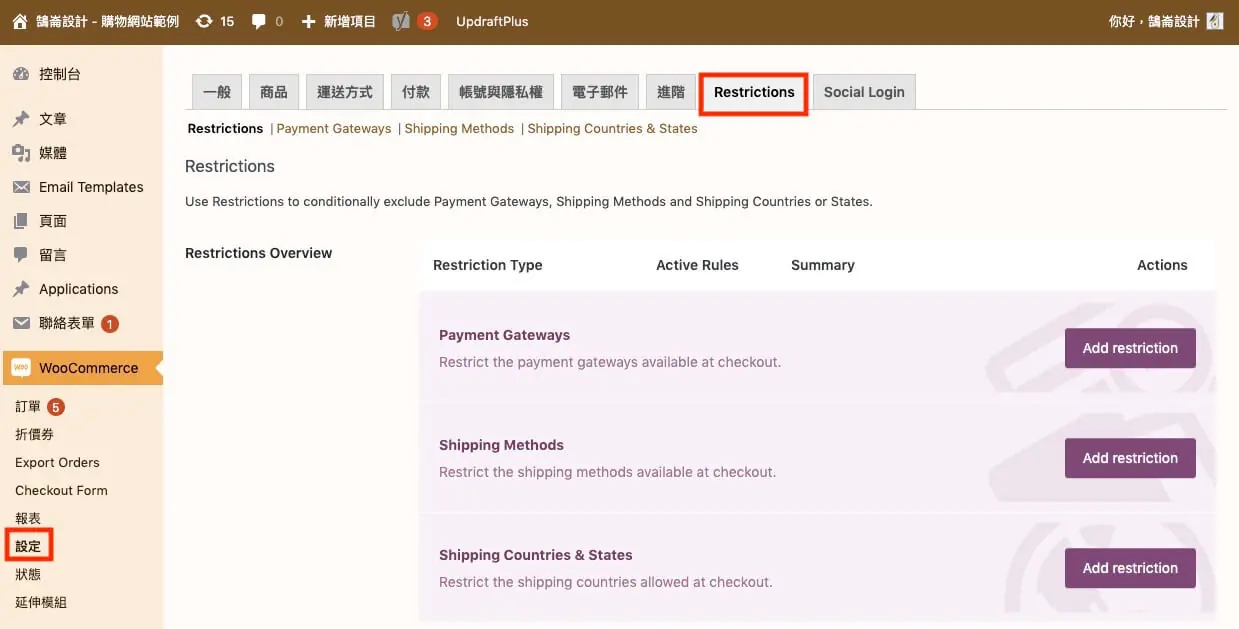This screenshot has height=629, width=1239.
Task: Open 折價券 under WooCommerce
Action: point(34,435)
